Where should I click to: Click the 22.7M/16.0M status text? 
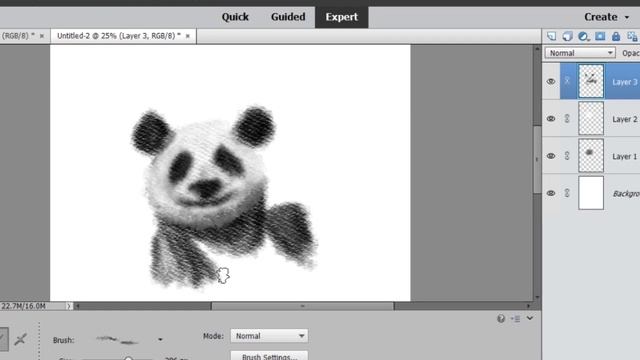23,306
